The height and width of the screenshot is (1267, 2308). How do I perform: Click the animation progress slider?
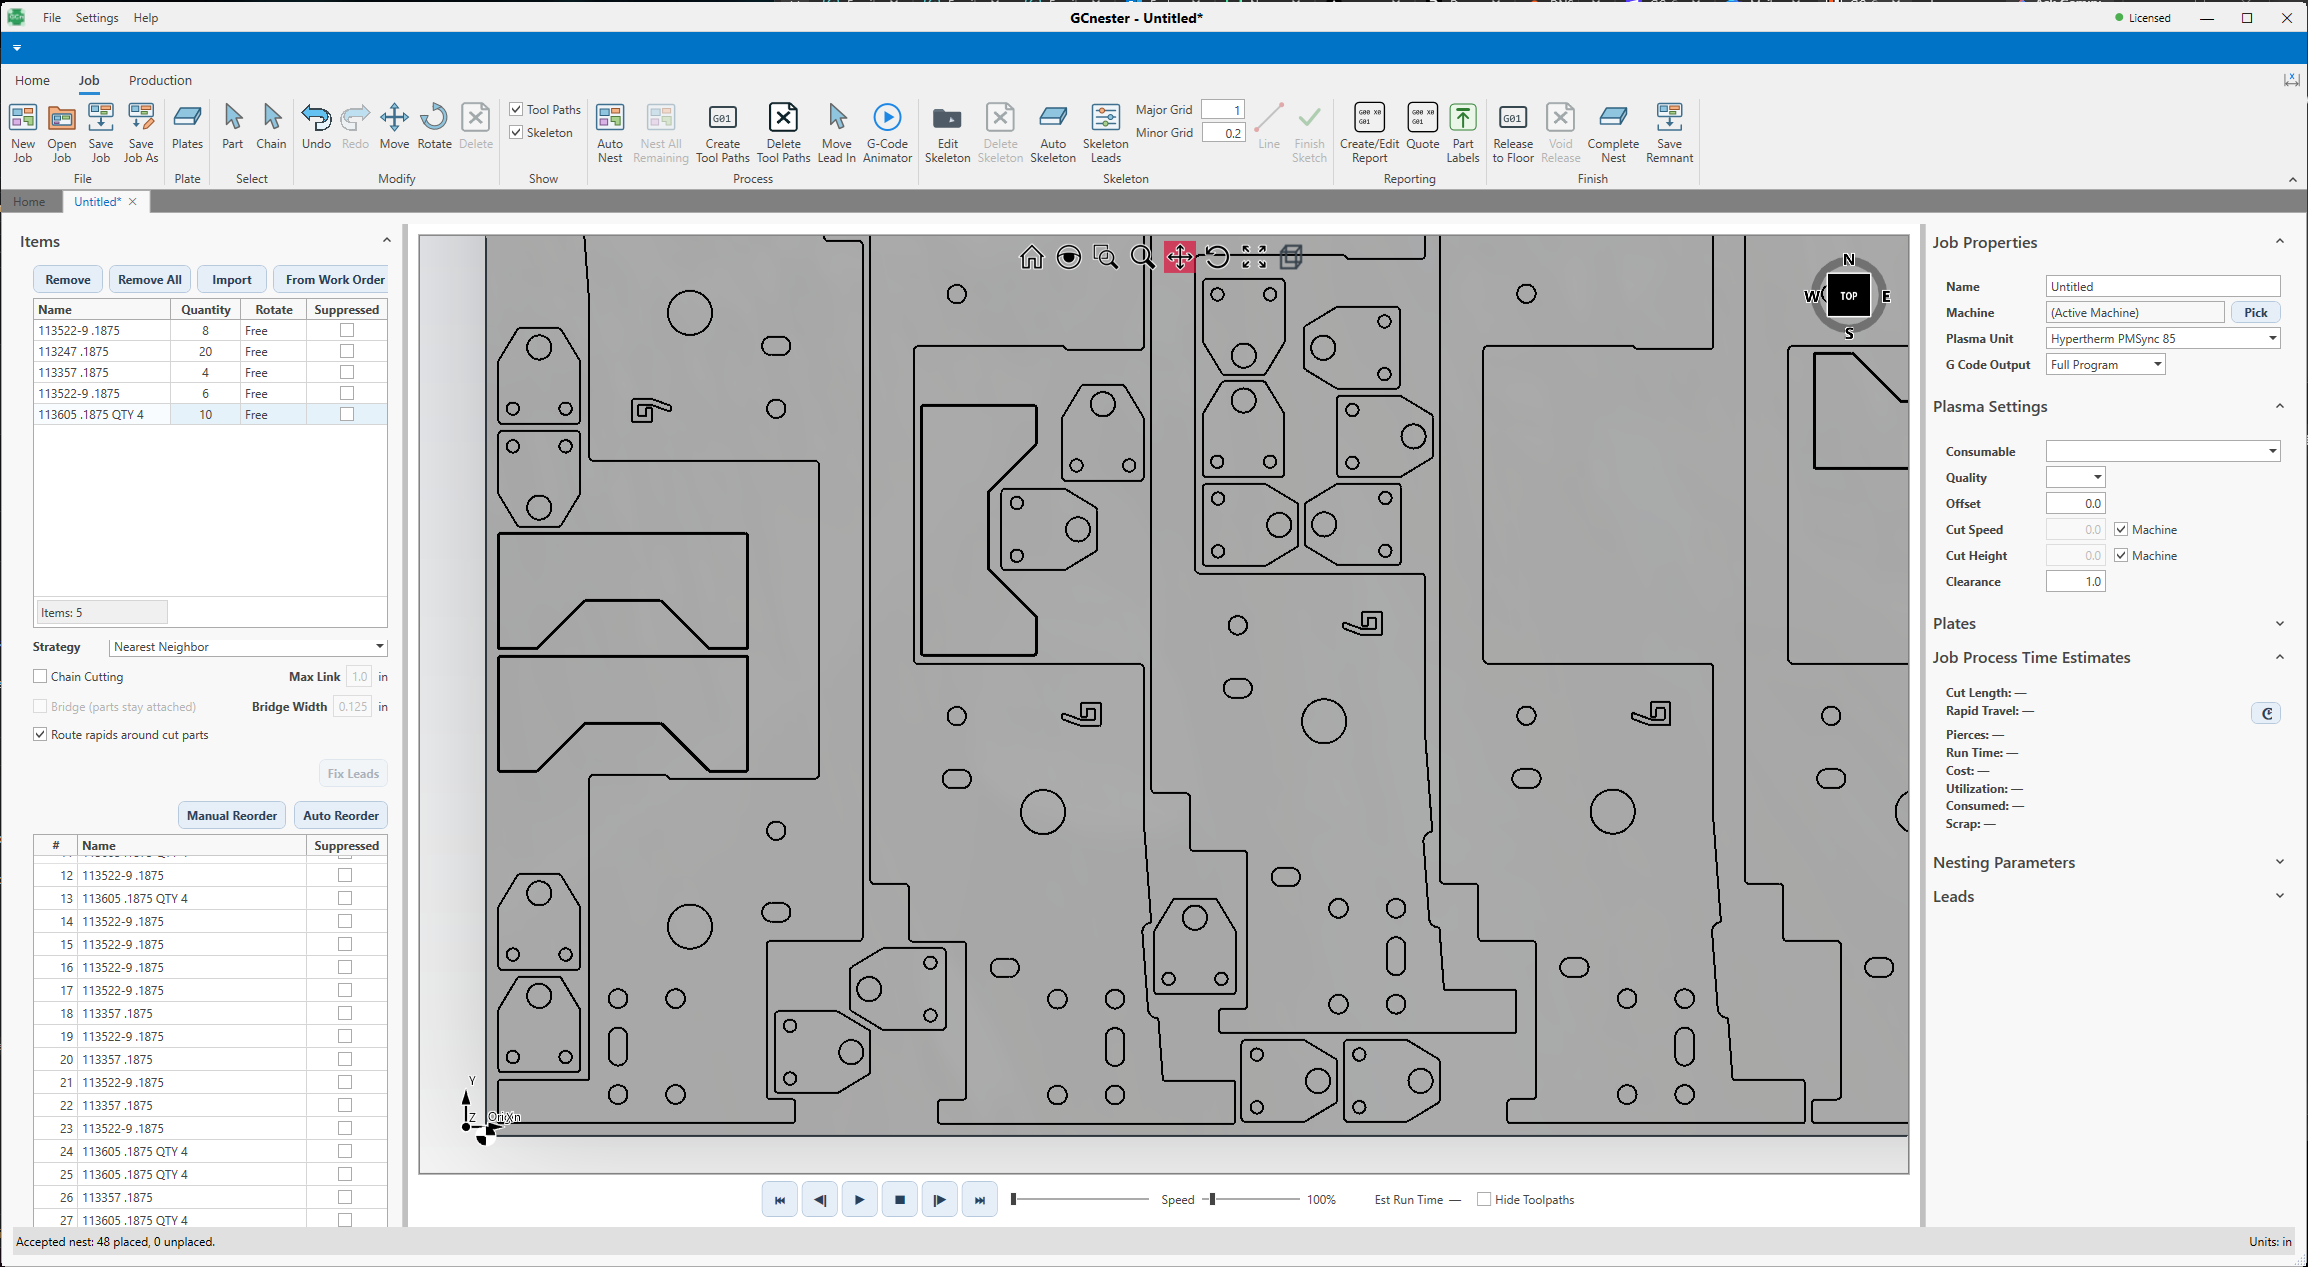tap(1080, 1199)
